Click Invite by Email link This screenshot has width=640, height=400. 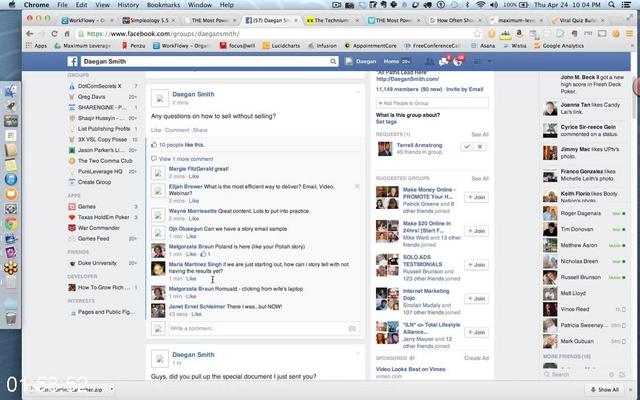click(x=464, y=89)
